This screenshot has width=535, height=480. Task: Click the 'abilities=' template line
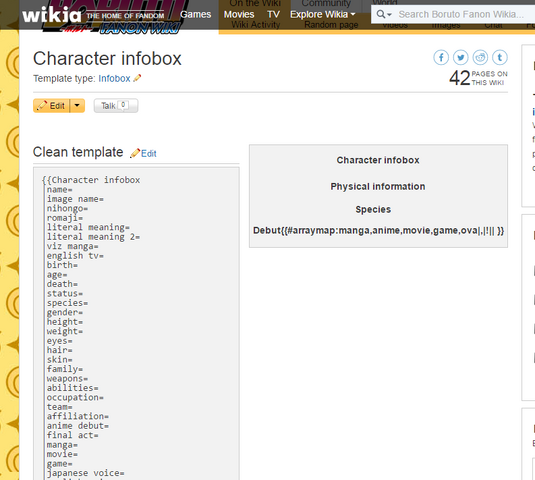coord(72,388)
